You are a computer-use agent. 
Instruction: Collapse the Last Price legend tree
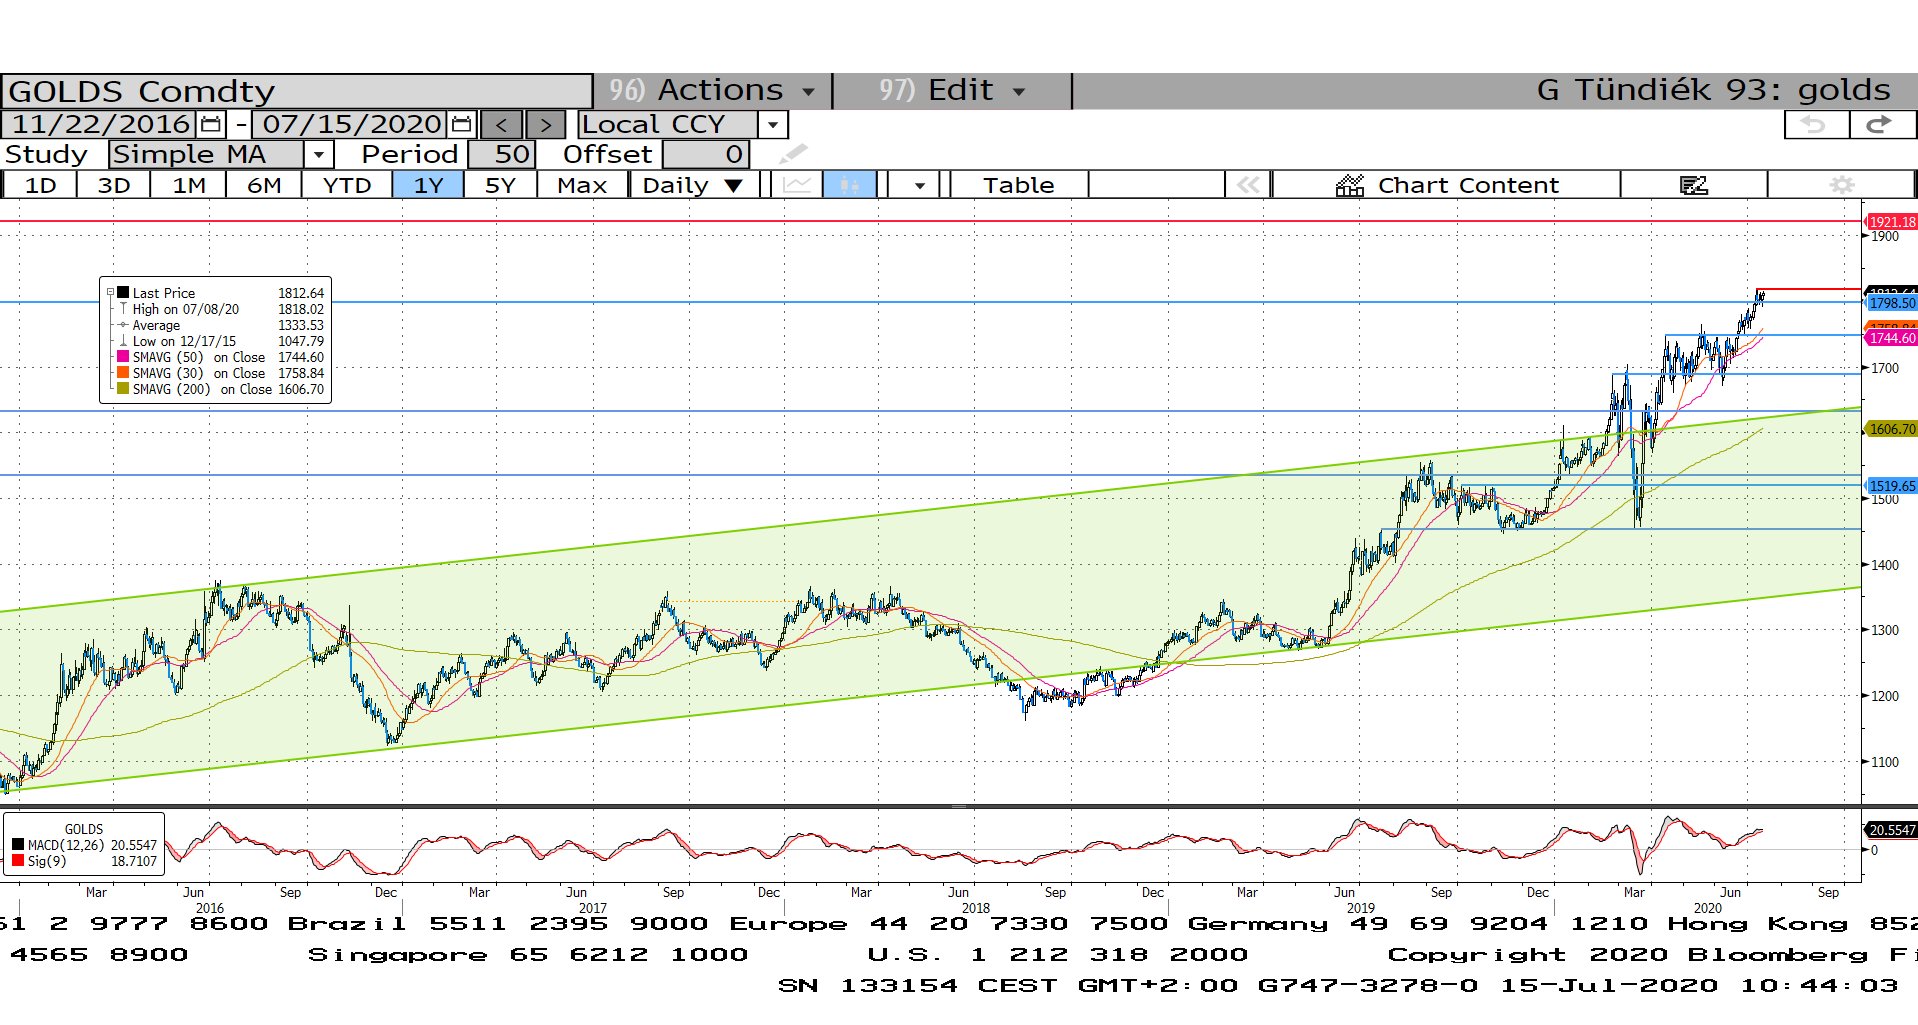pos(110,293)
